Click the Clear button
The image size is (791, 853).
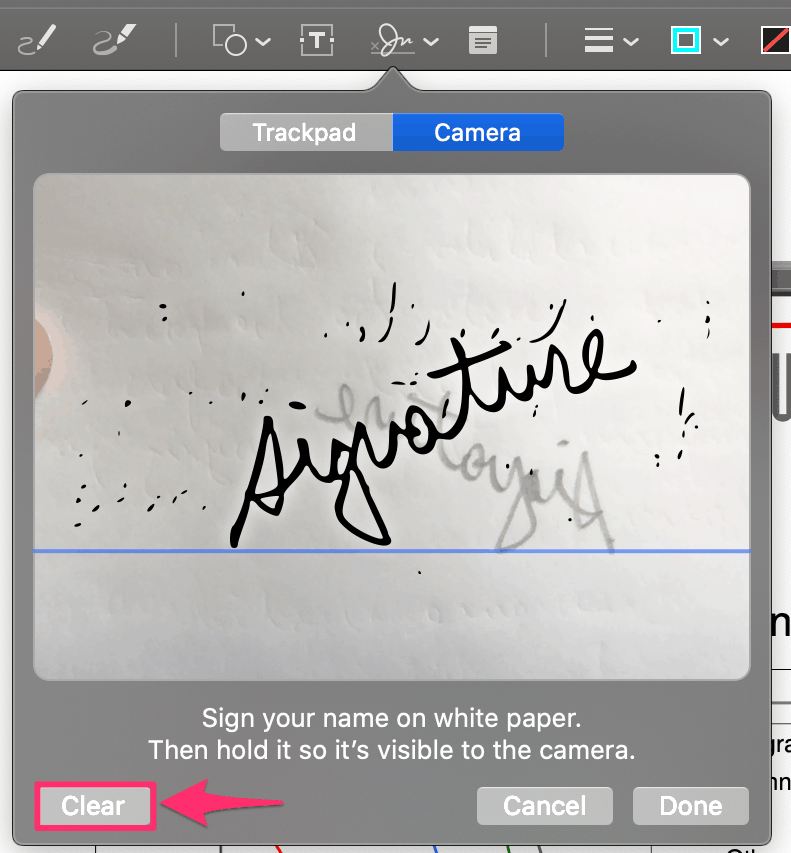coord(94,806)
